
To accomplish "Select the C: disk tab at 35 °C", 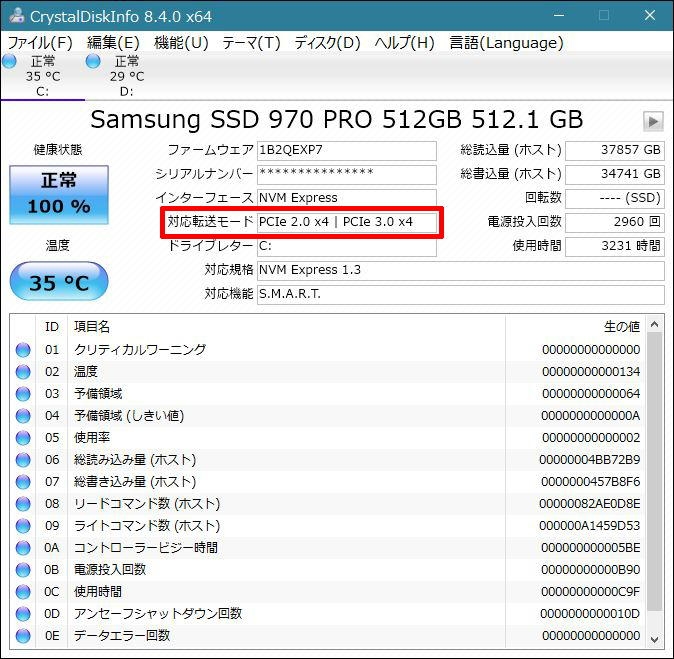I will click(43, 76).
